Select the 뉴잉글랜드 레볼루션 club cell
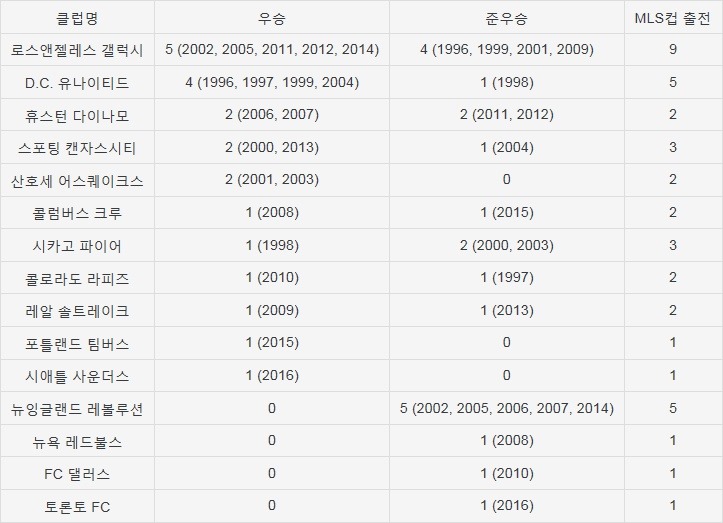Screen dimensions: 723x523 tap(77, 409)
